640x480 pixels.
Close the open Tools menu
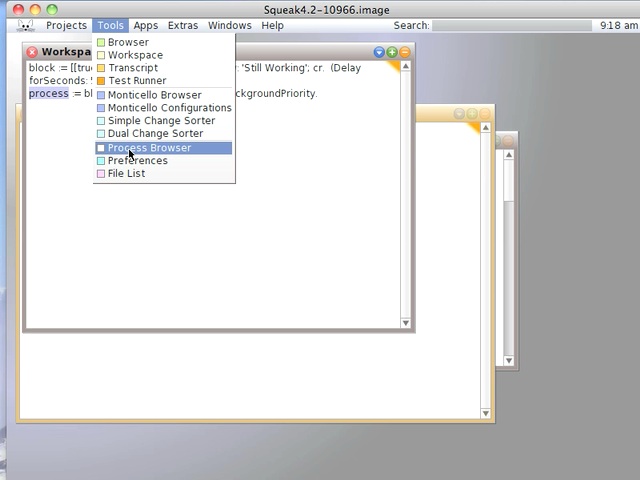coord(110,25)
